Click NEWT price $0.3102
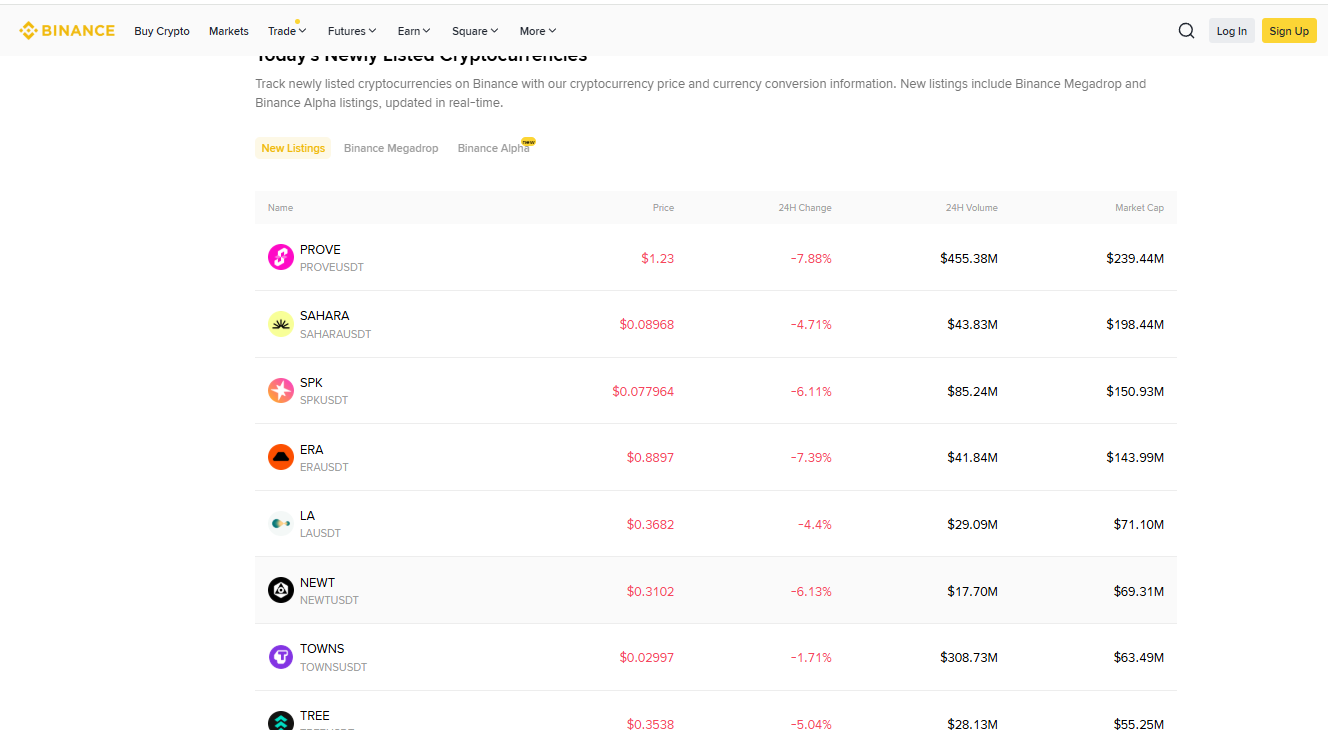Viewport: 1328px width, 730px height. click(x=650, y=591)
